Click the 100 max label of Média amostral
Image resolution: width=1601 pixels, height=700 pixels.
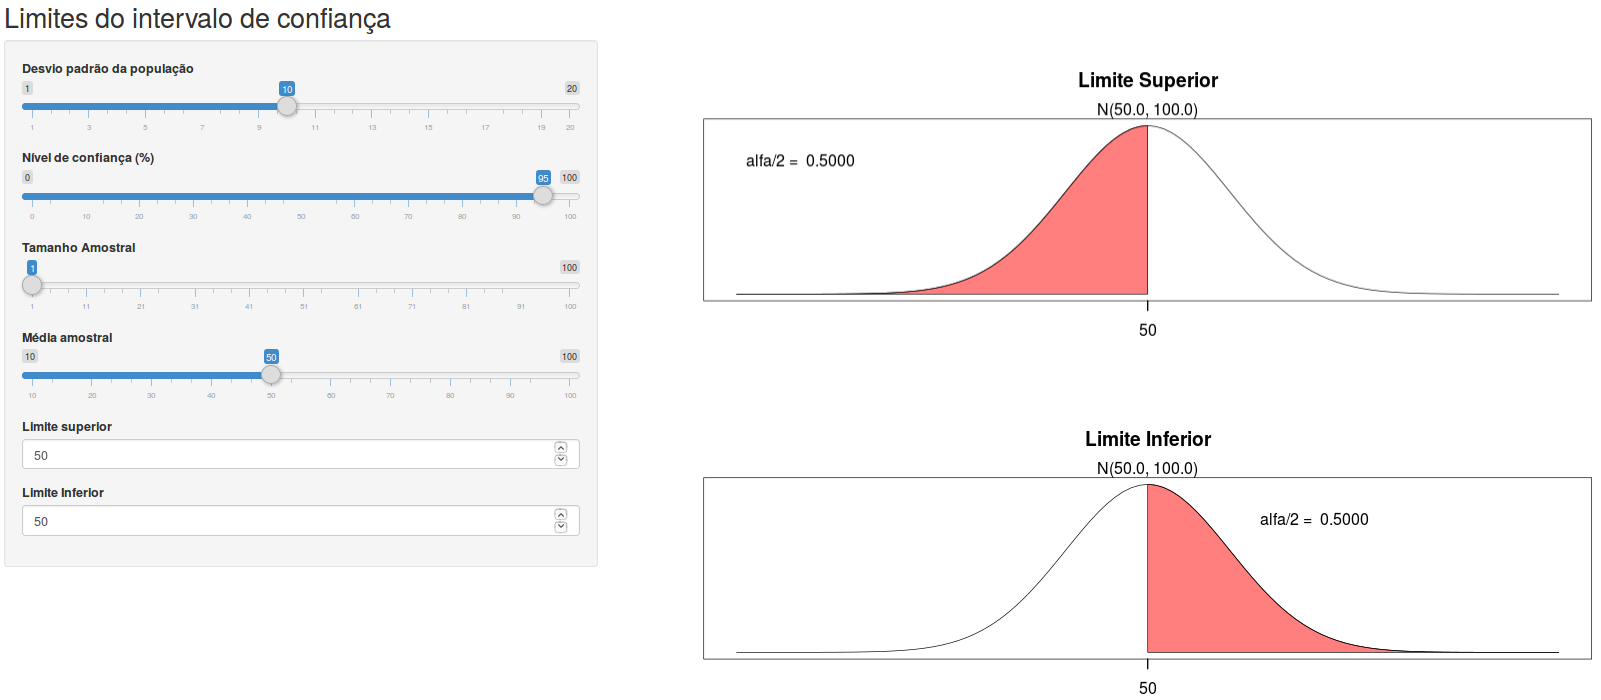(569, 356)
